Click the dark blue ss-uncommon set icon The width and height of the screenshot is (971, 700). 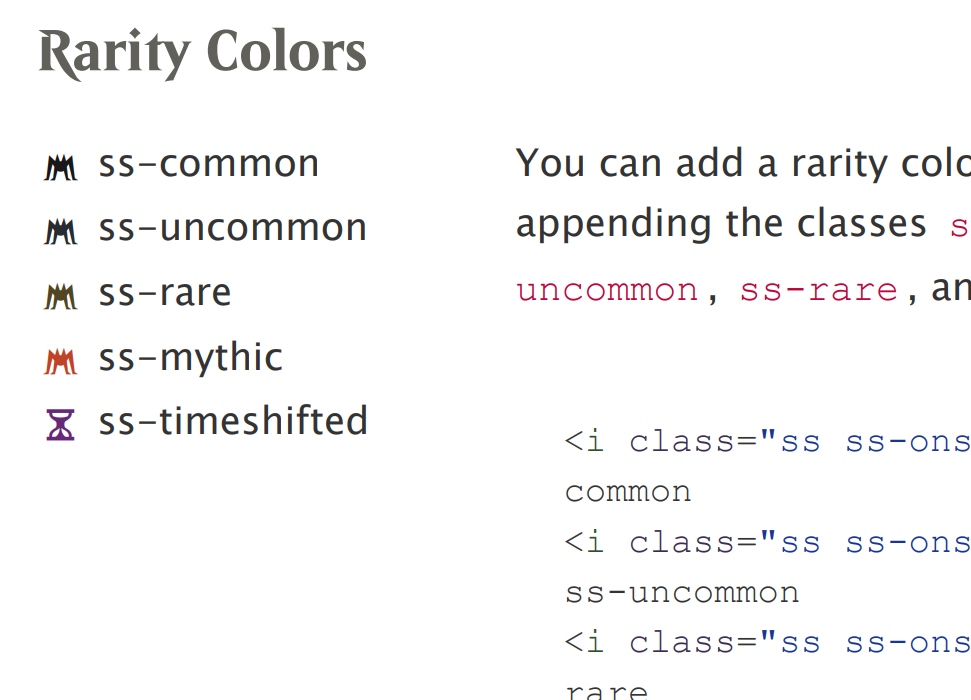pos(61,232)
